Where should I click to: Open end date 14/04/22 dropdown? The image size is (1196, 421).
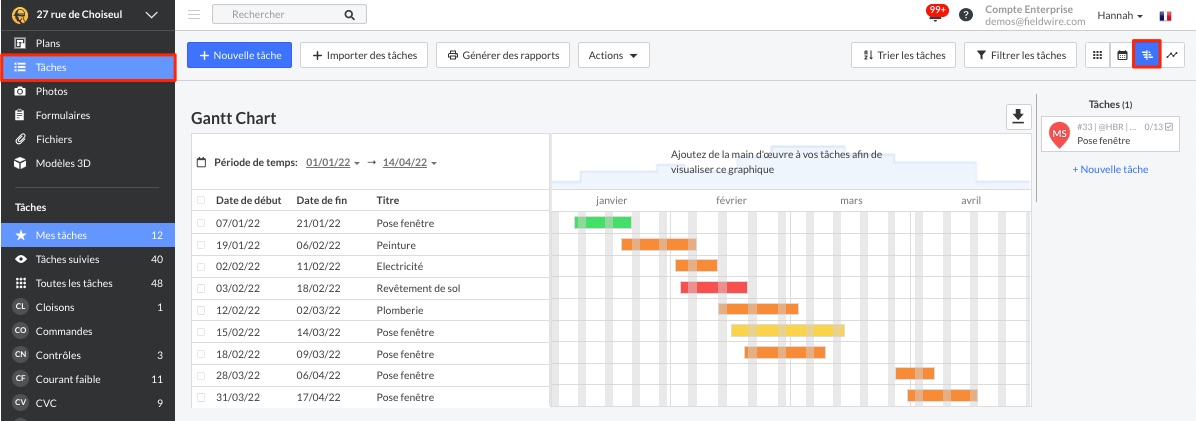[410, 162]
